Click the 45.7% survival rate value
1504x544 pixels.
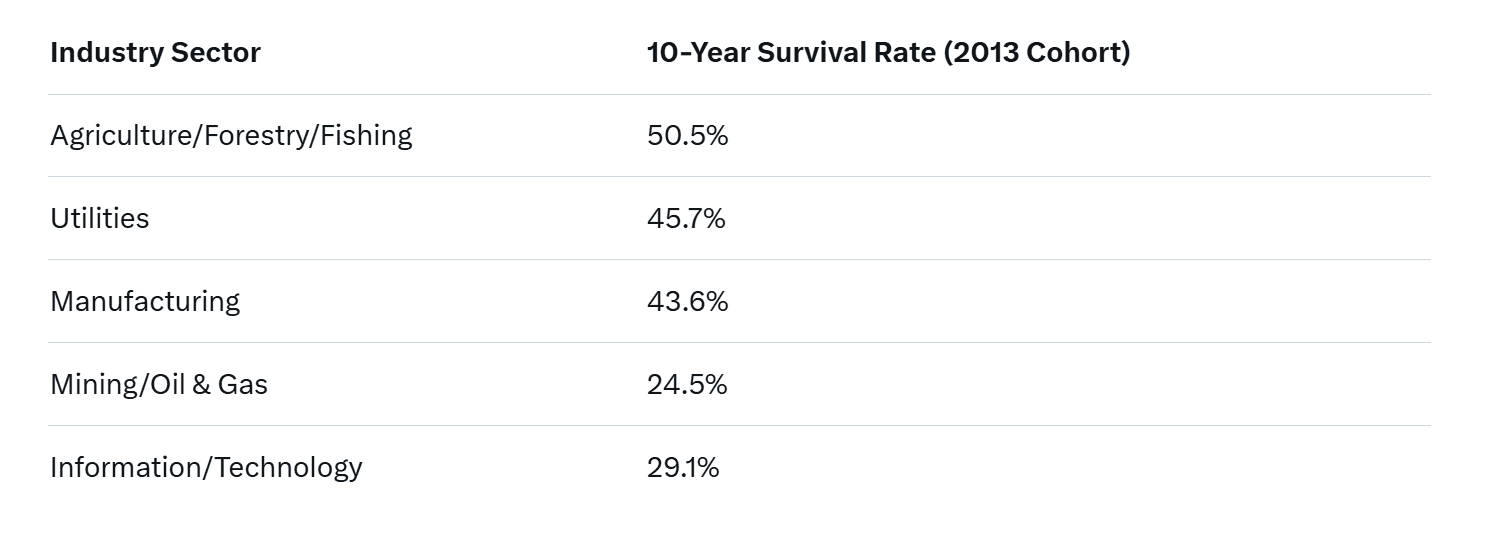coord(686,218)
